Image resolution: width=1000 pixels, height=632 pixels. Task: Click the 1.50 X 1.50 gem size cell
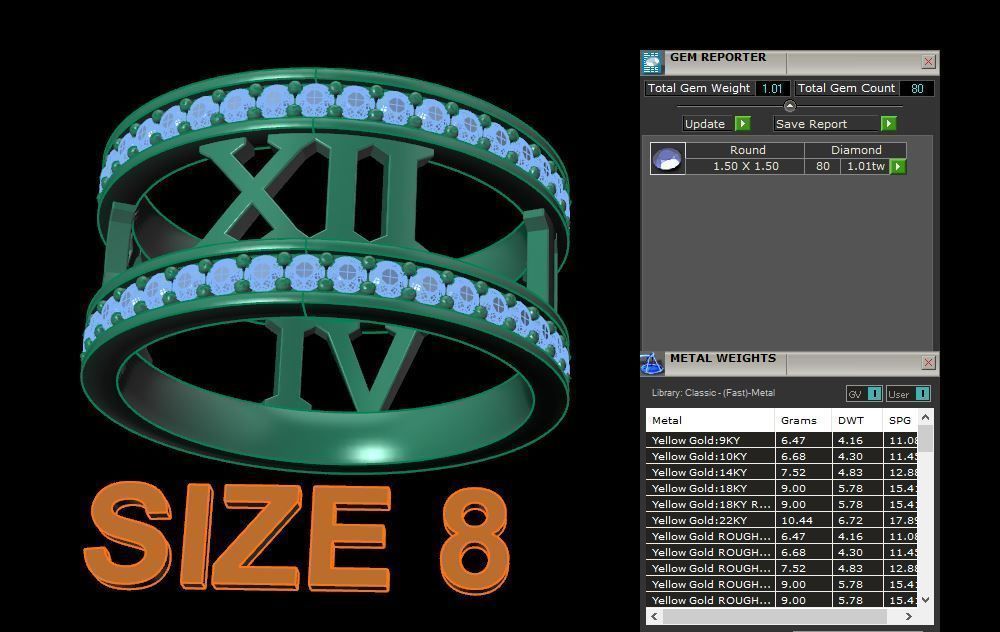point(746,166)
